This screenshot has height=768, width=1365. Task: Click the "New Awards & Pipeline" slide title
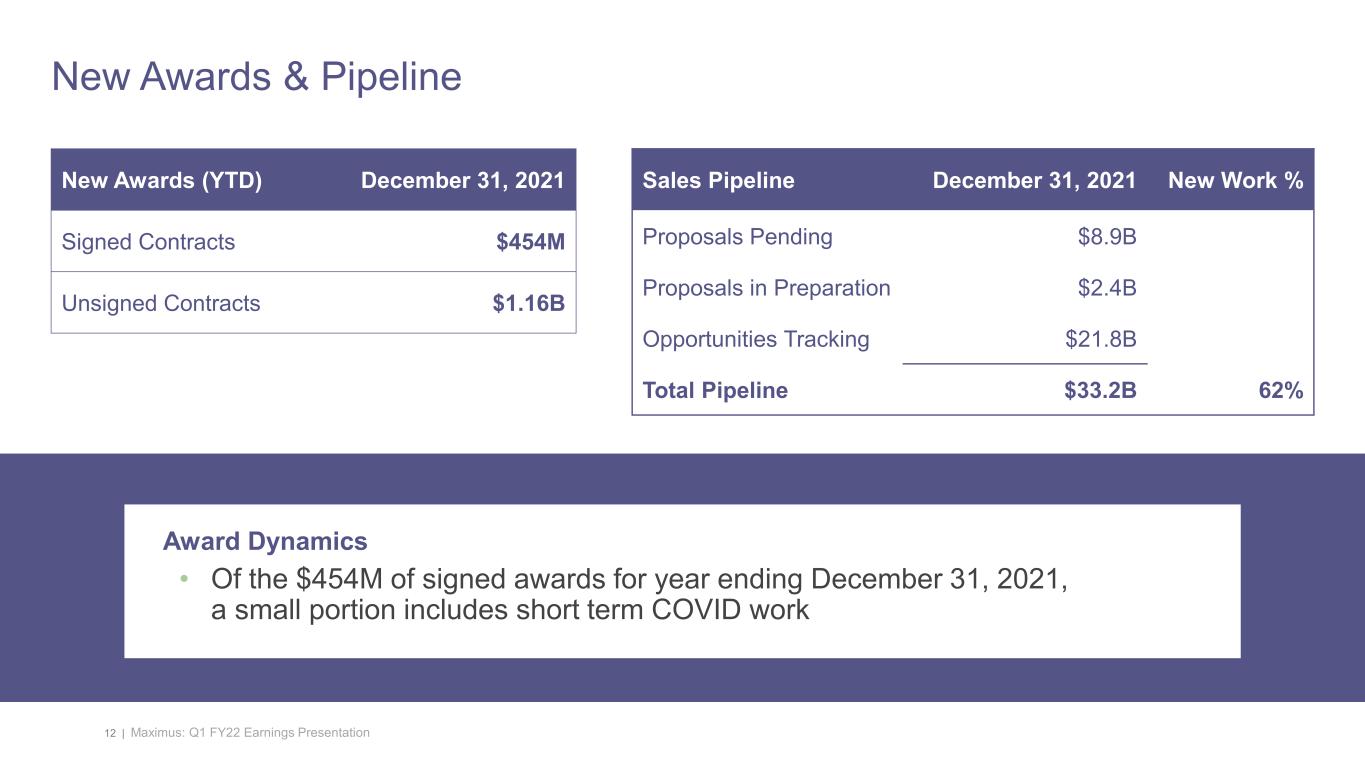coord(256,77)
